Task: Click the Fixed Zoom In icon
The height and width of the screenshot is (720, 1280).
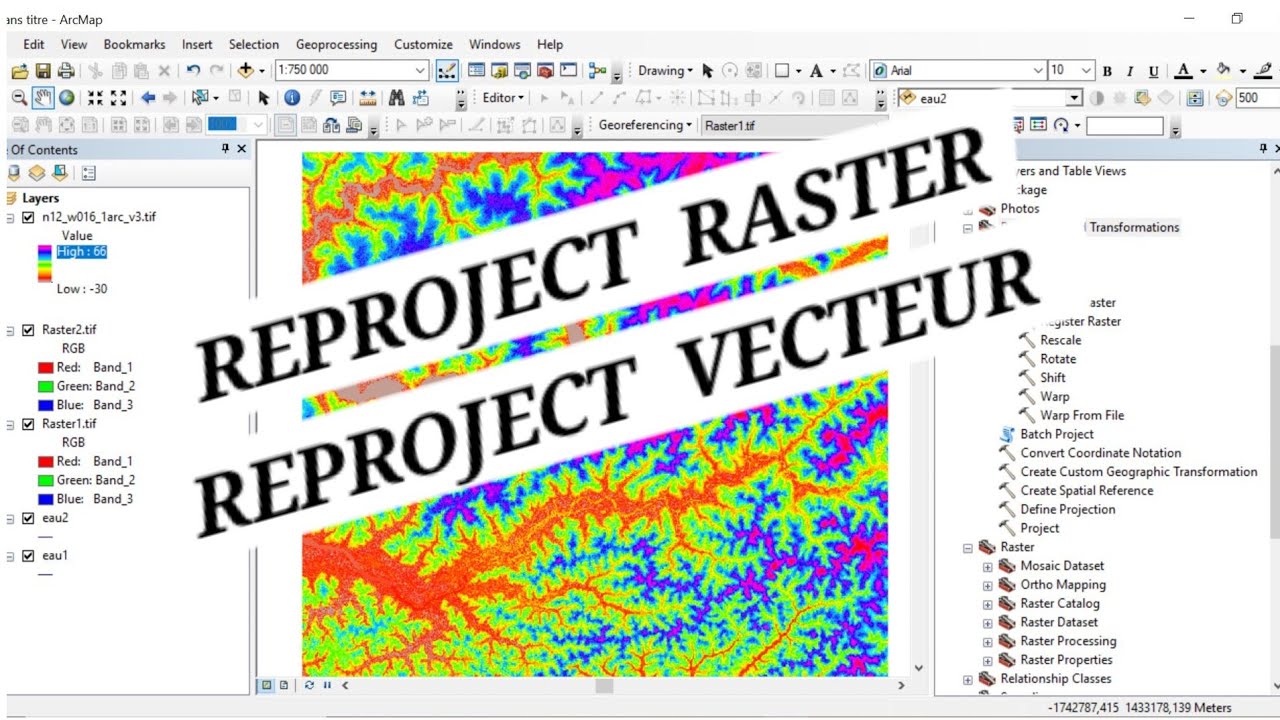Action: coord(95,98)
